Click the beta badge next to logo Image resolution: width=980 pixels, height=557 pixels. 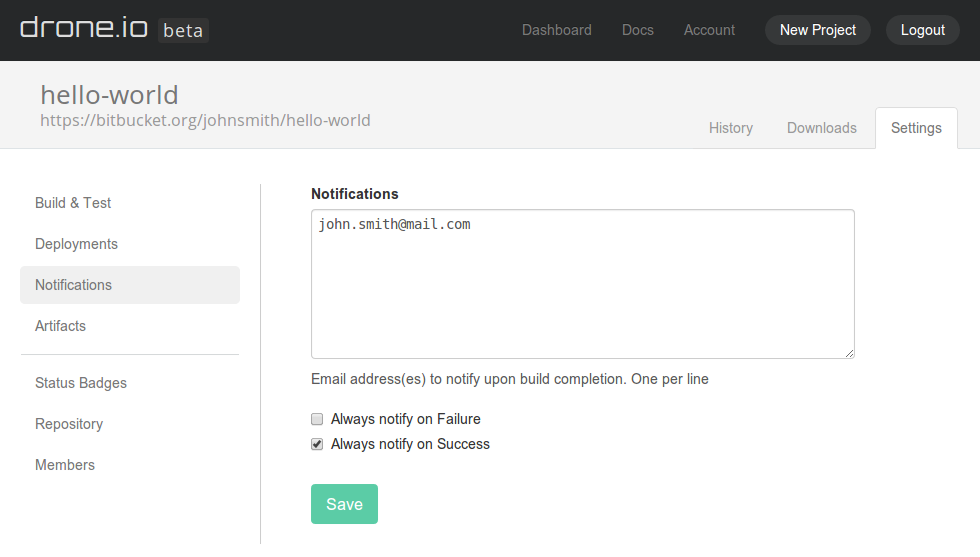click(x=183, y=30)
